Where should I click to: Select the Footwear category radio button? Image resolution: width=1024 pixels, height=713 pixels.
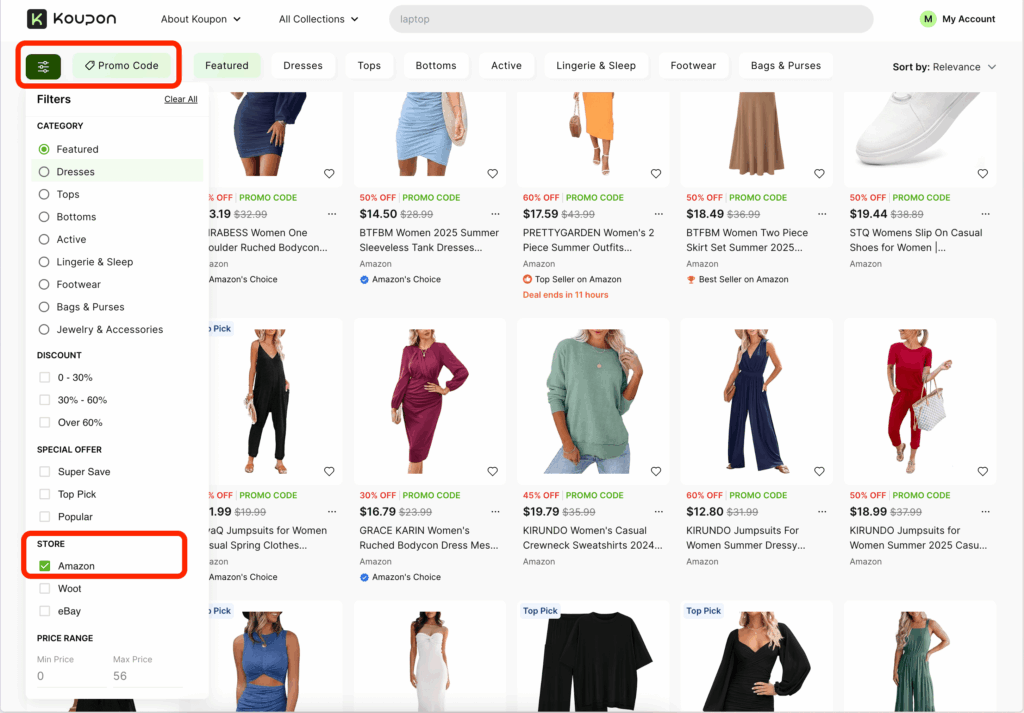[44, 285]
